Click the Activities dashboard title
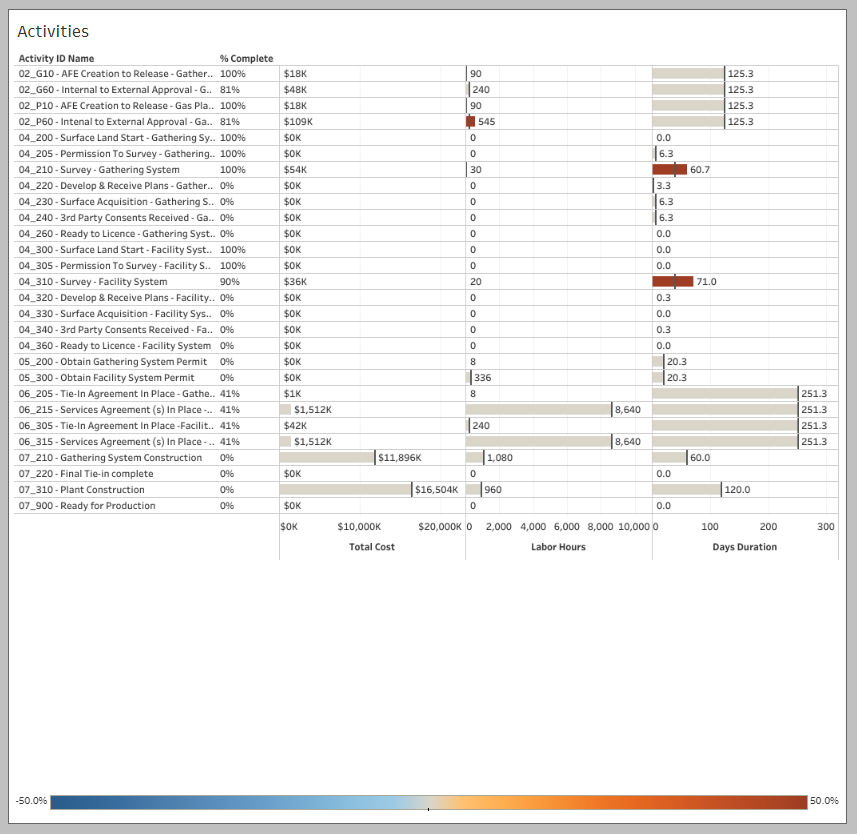Image resolution: width=857 pixels, height=834 pixels. (x=53, y=32)
